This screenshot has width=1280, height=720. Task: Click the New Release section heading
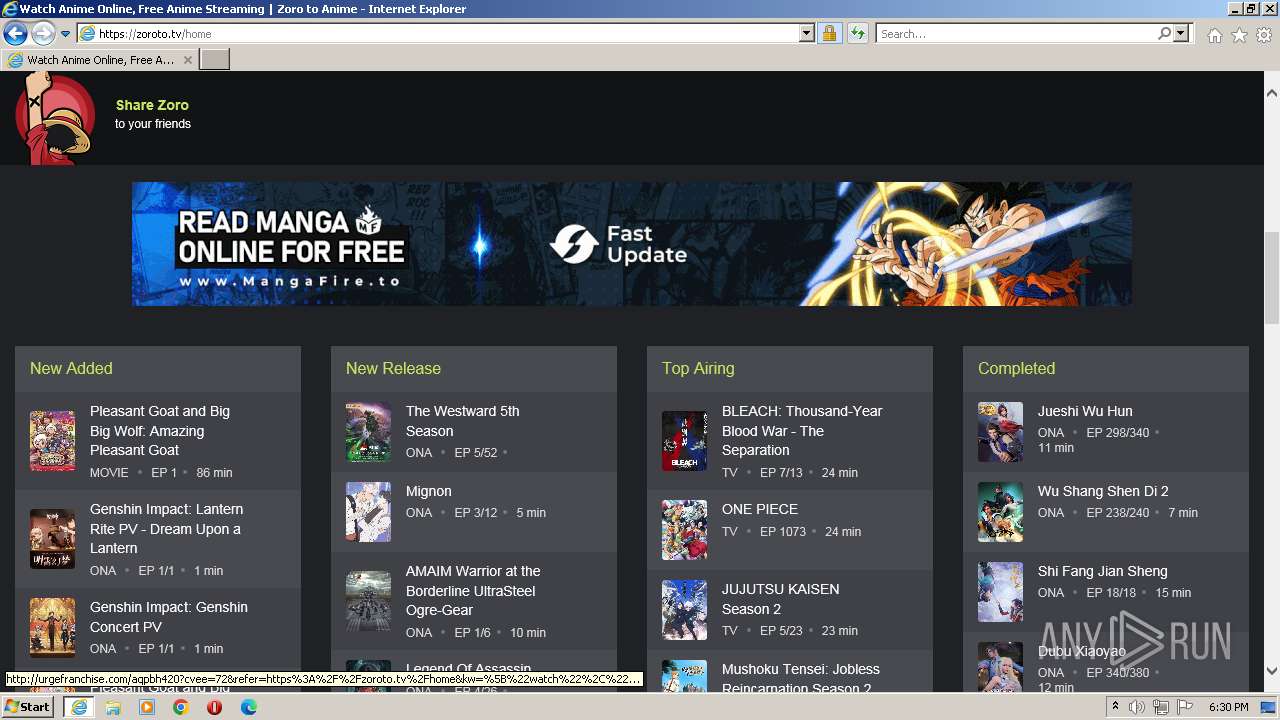point(393,368)
